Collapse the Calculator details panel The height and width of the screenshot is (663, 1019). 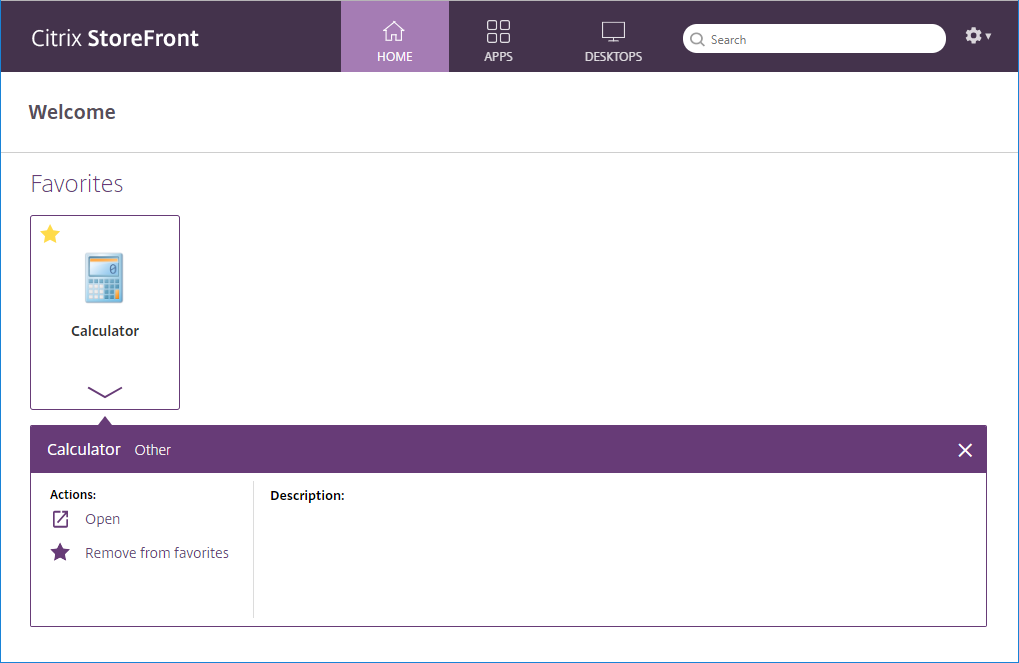[964, 449]
